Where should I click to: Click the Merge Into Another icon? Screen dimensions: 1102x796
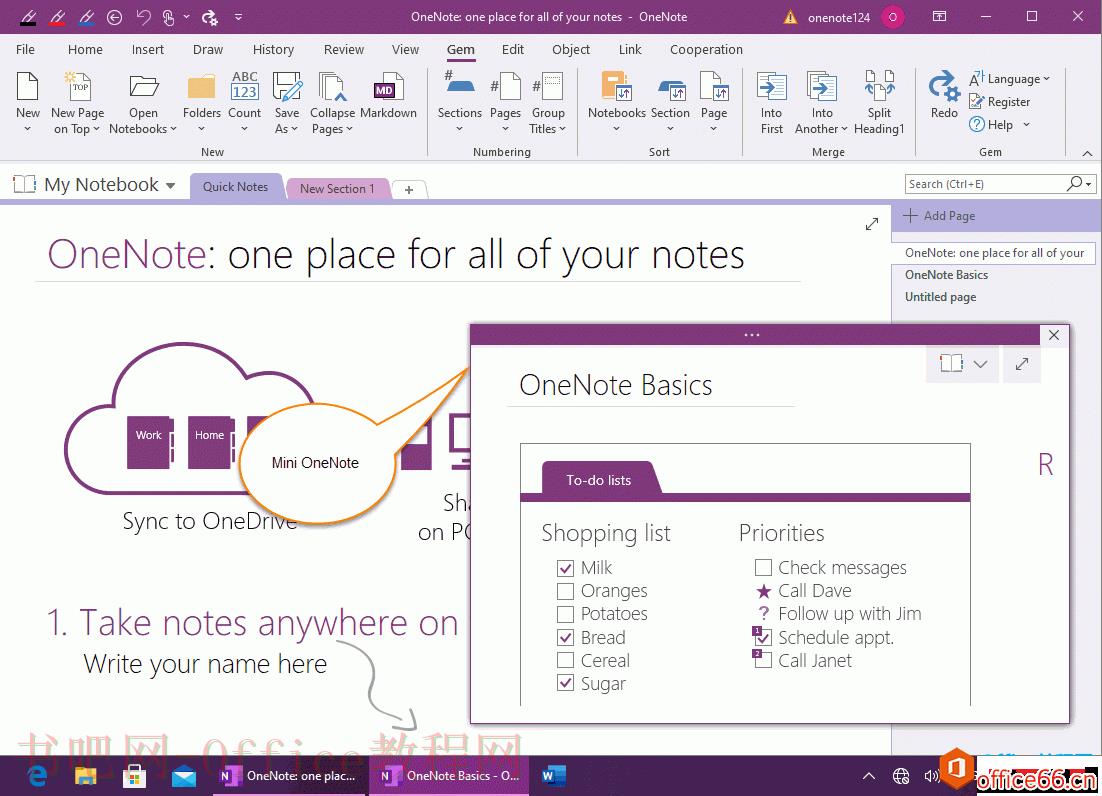point(821,86)
